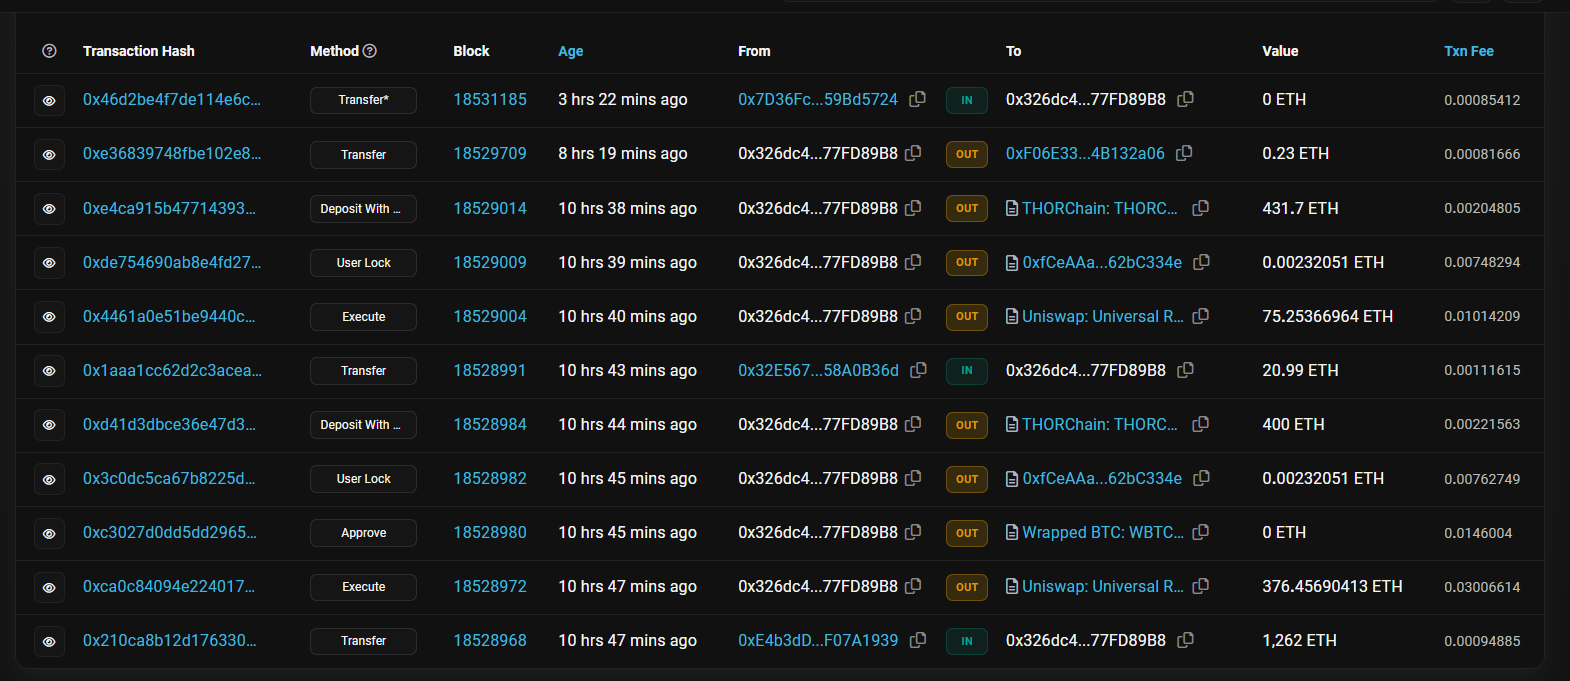Open block 18529004
This screenshot has height=681, width=1570.
click(490, 316)
